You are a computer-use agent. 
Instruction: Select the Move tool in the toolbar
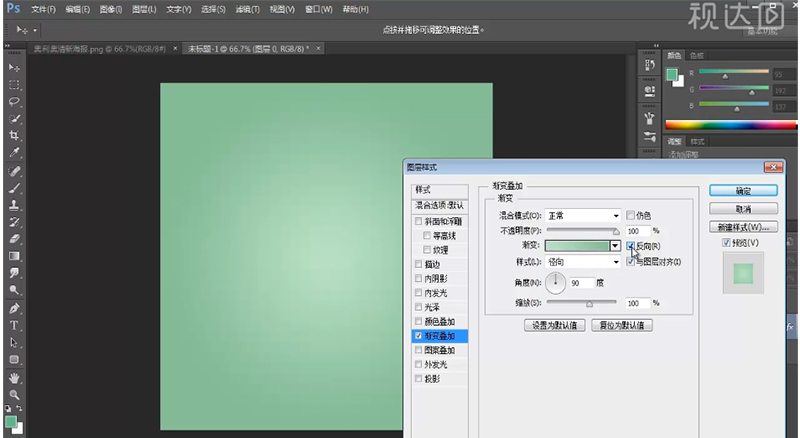[x=14, y=67]
